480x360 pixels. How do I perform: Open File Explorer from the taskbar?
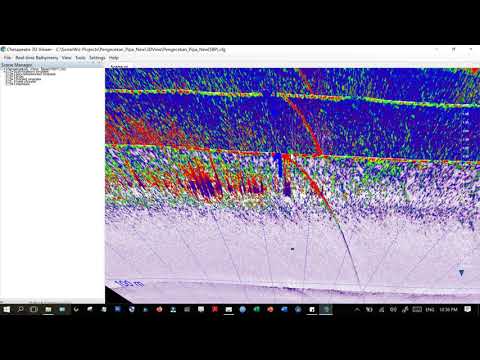[x=48, y=309]
